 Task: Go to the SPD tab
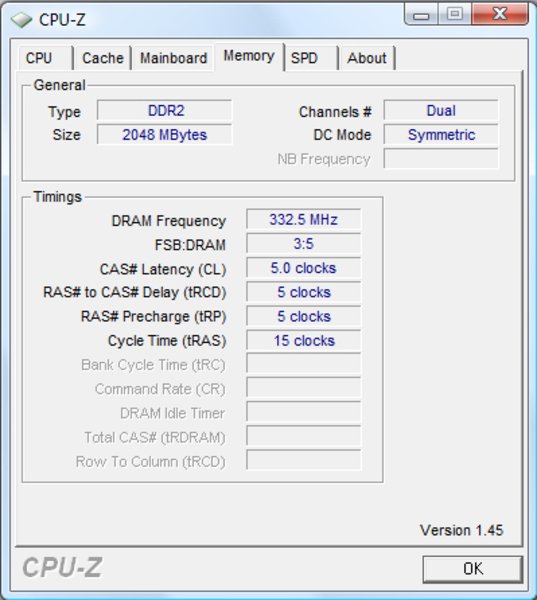[311, 58]
